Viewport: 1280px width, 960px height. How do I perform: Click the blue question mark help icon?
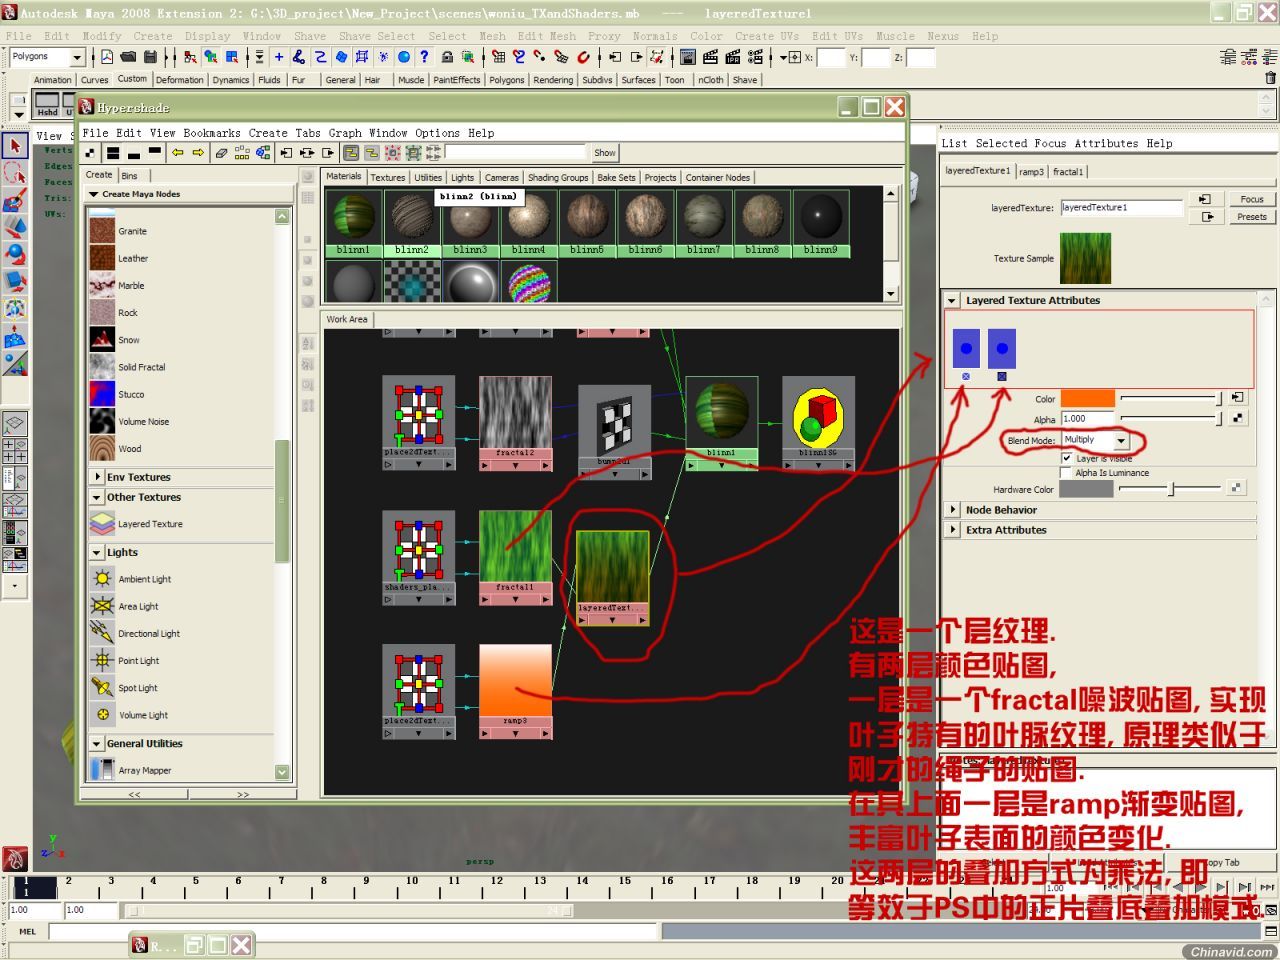click(424, 57)
